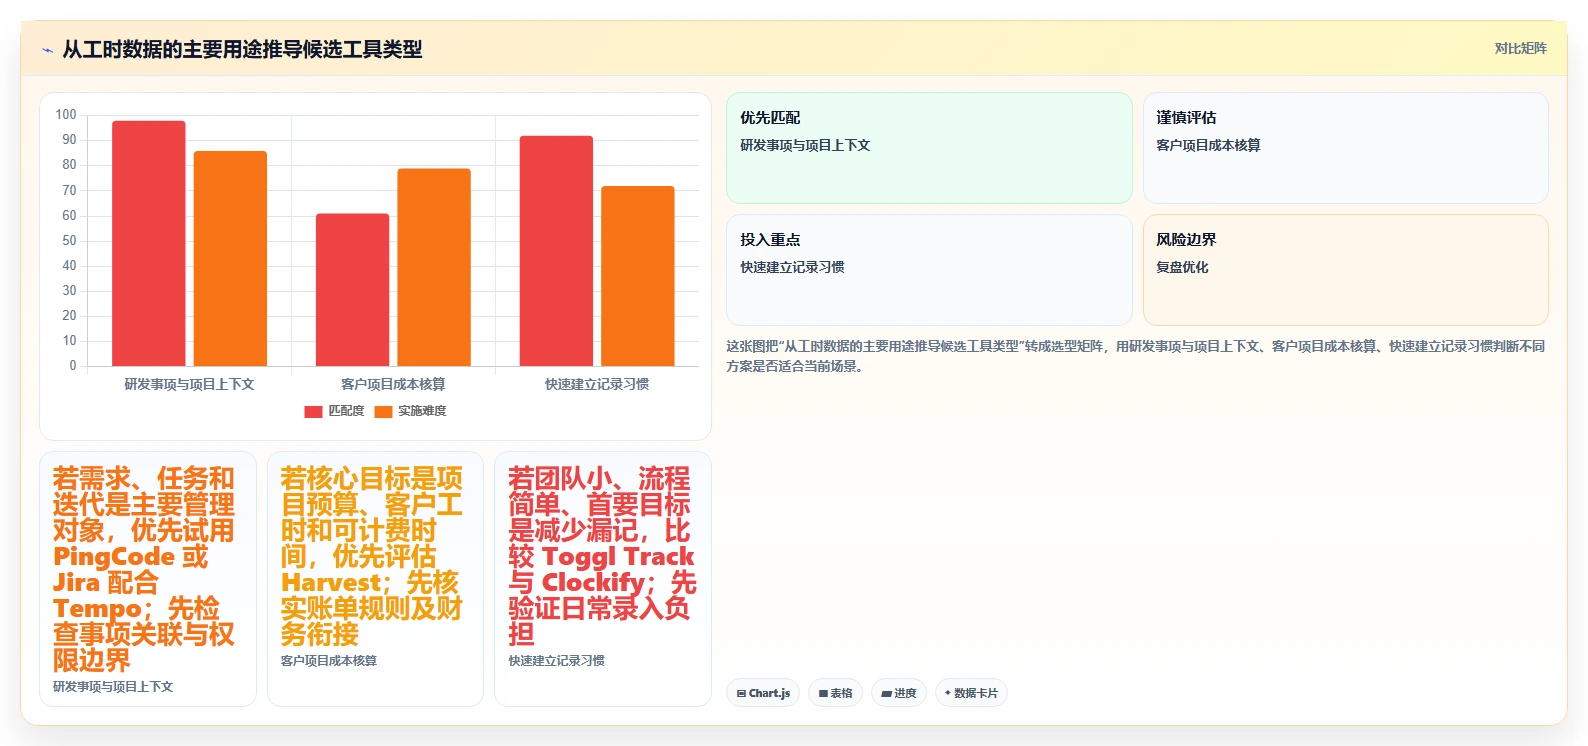Click the 数据卡片 tag chip
Image resolution: width=1588 pixels, height=746 pixels.
tap(971, 693)
